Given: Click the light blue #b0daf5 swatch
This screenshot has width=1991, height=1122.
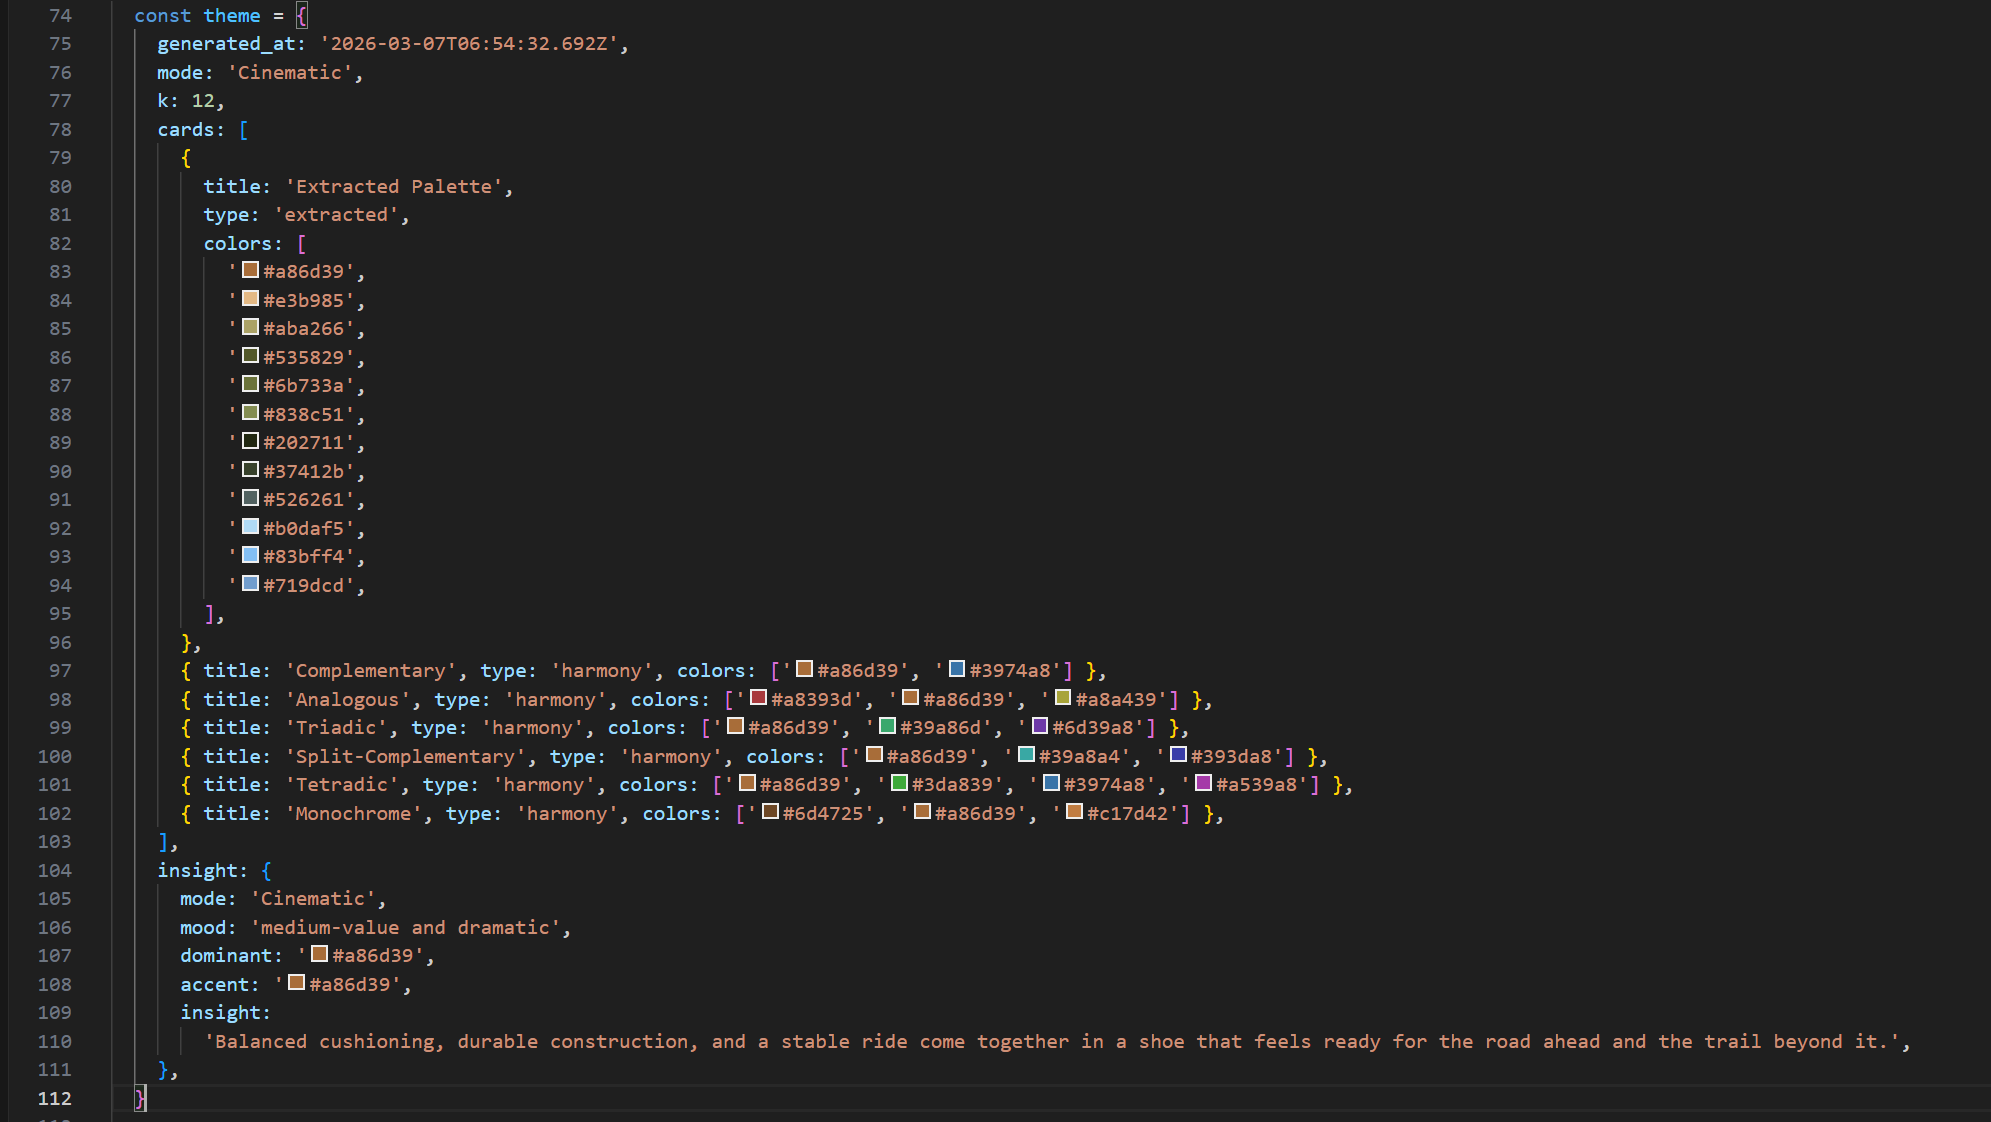Looking at the screenshot, I should 251,527.
